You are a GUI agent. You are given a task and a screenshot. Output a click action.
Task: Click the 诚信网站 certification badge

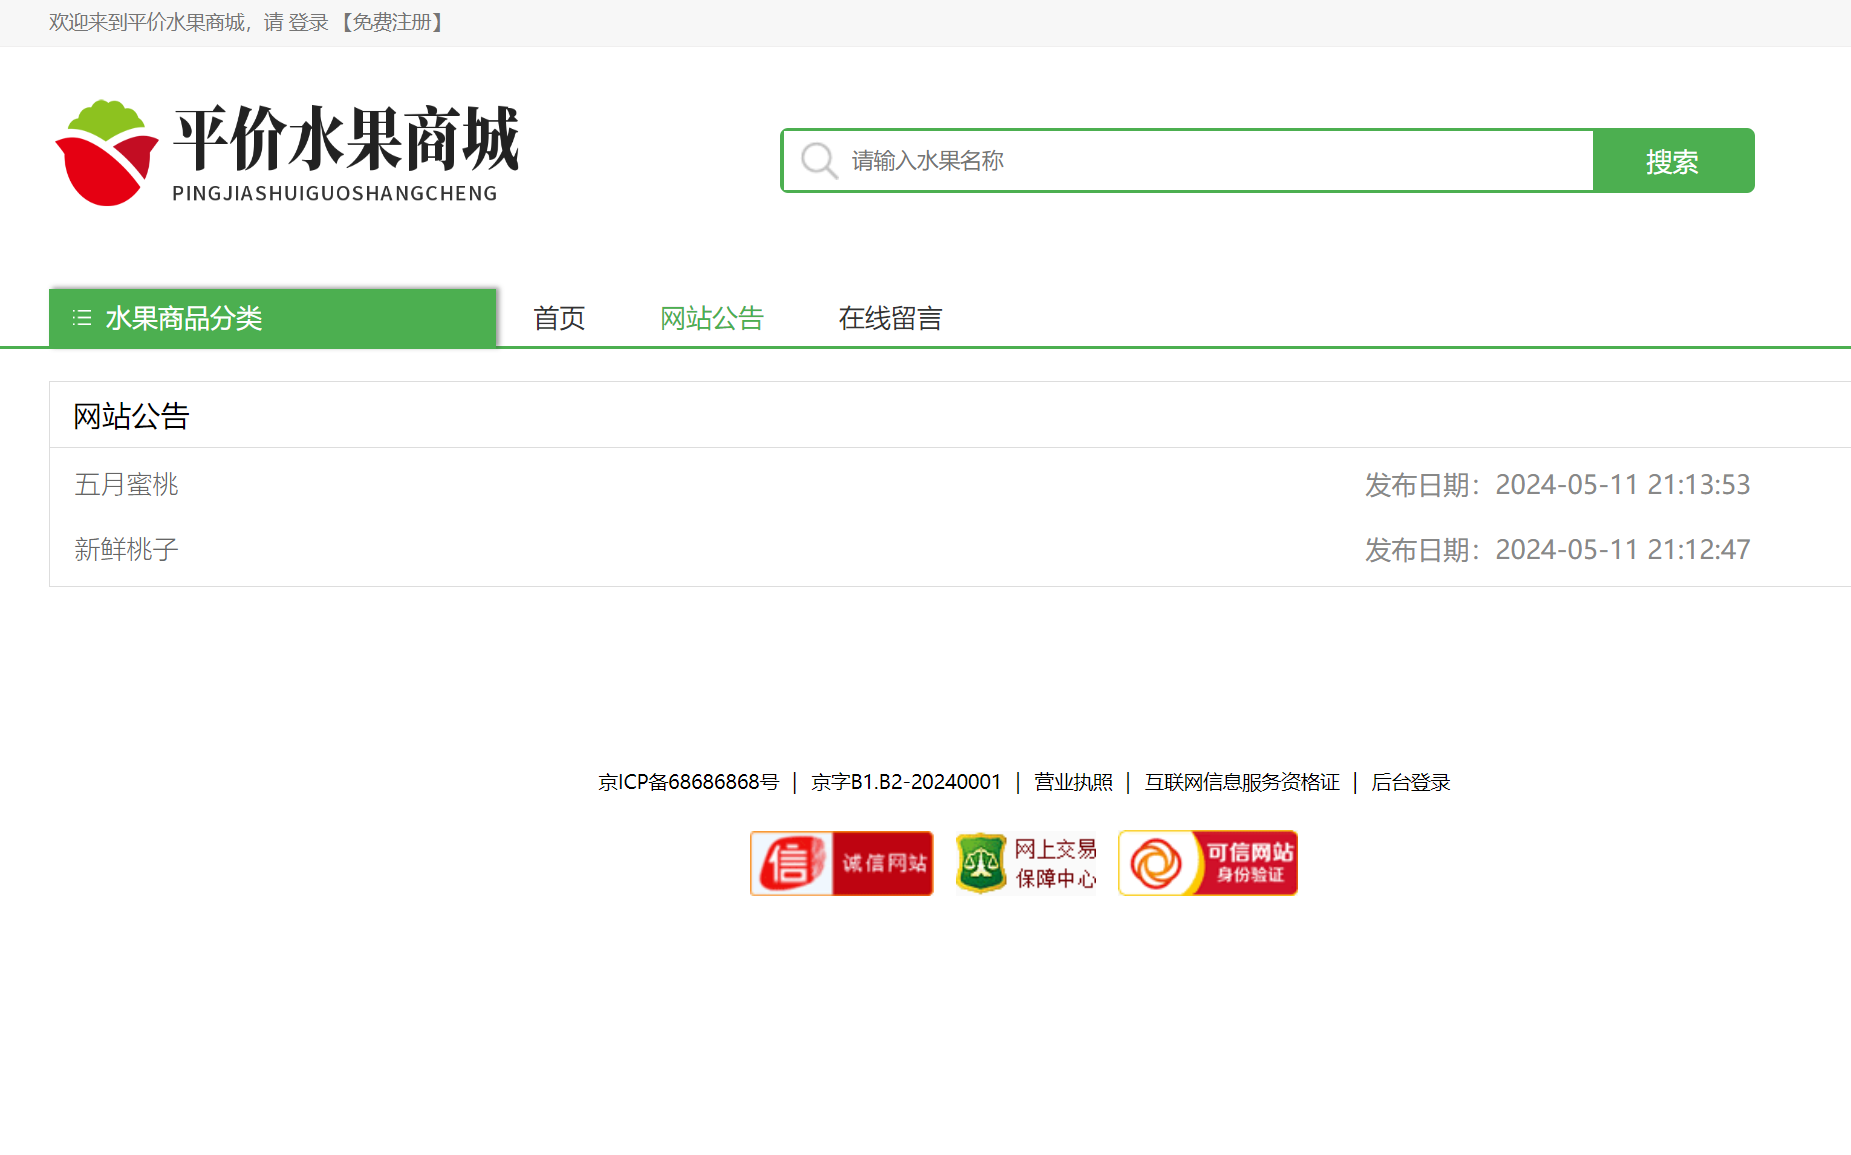(x=841, y=862)
